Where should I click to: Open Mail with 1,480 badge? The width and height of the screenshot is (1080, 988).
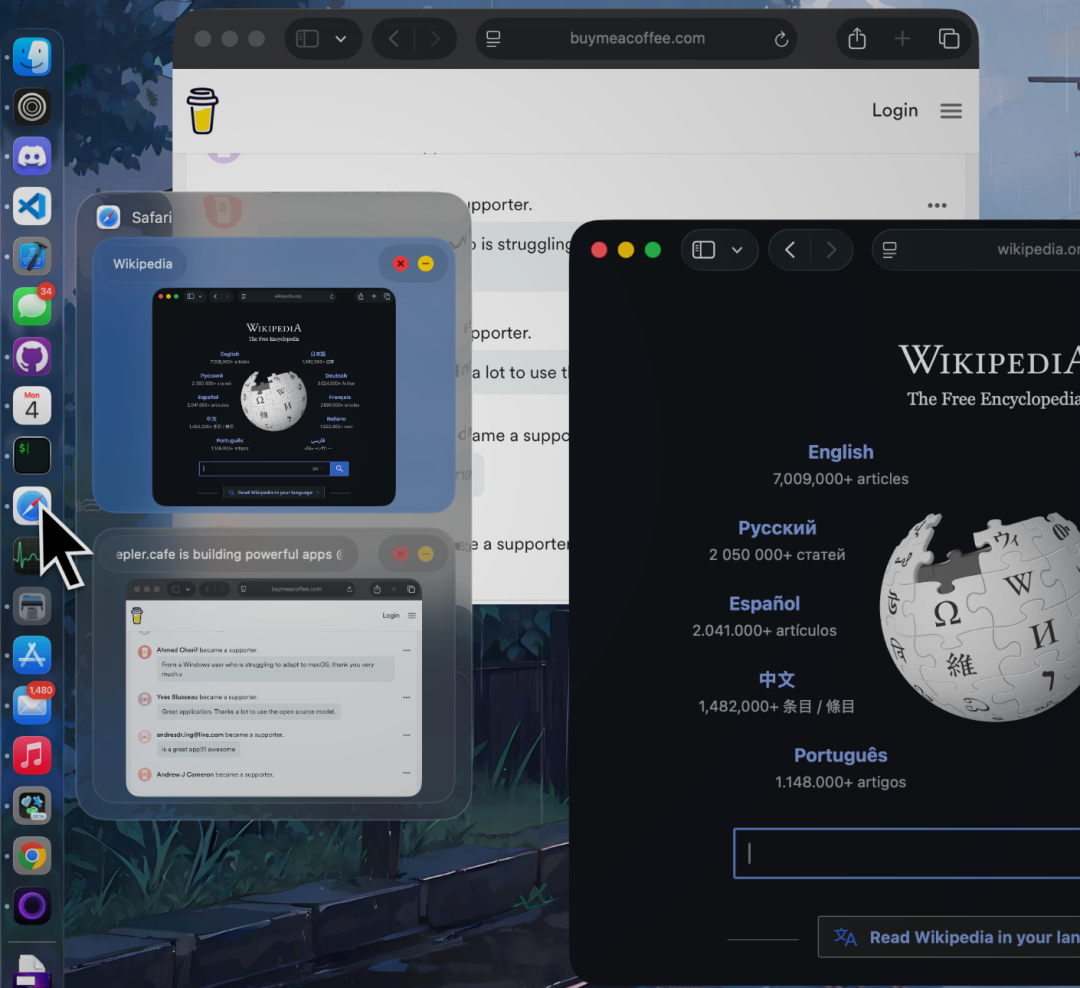pyautogui.click(x=32, y=705)
